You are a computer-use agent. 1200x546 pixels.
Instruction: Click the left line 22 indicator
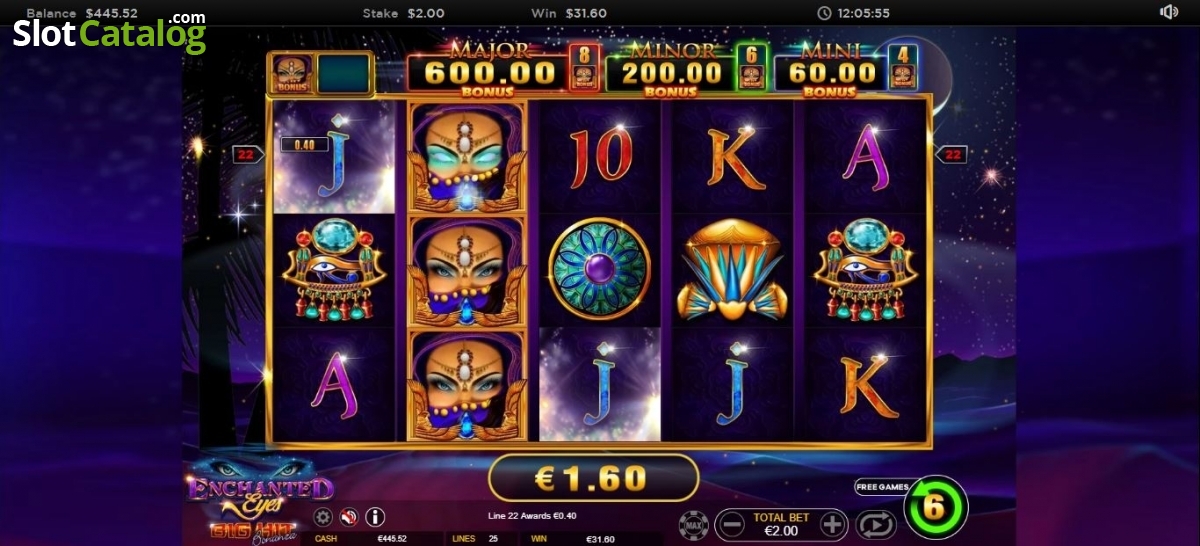click(x=248, y=154)
